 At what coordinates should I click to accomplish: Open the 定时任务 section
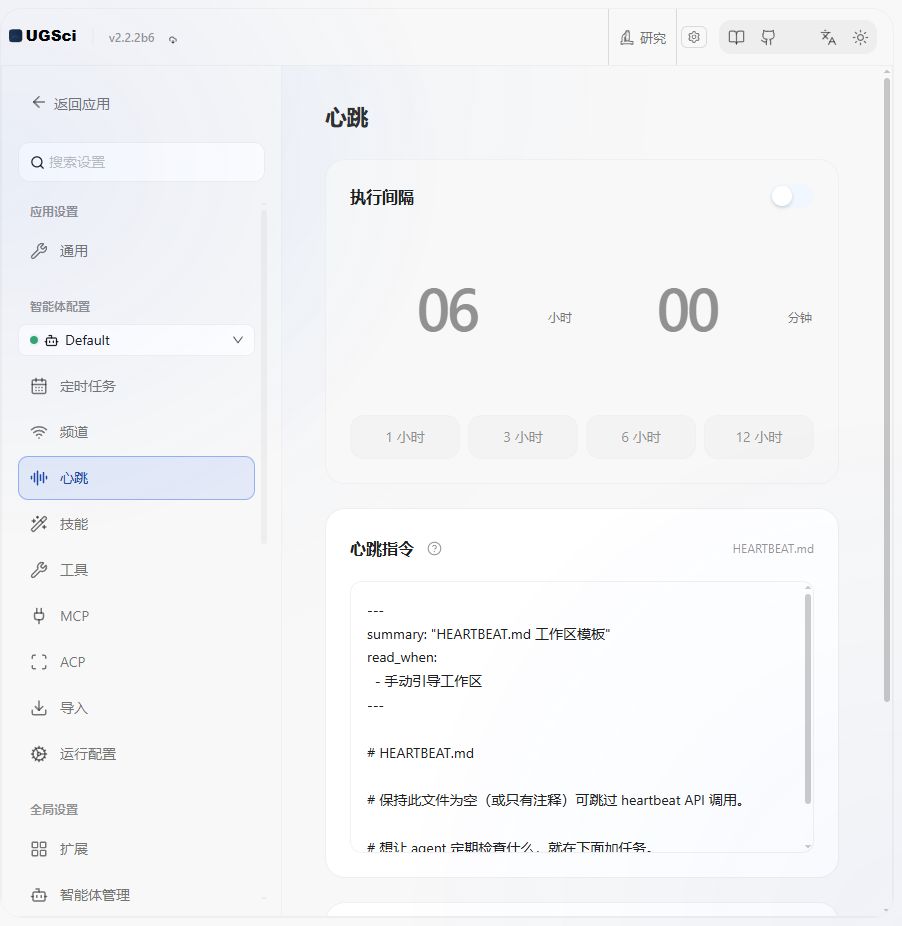(x=136, y=386)
